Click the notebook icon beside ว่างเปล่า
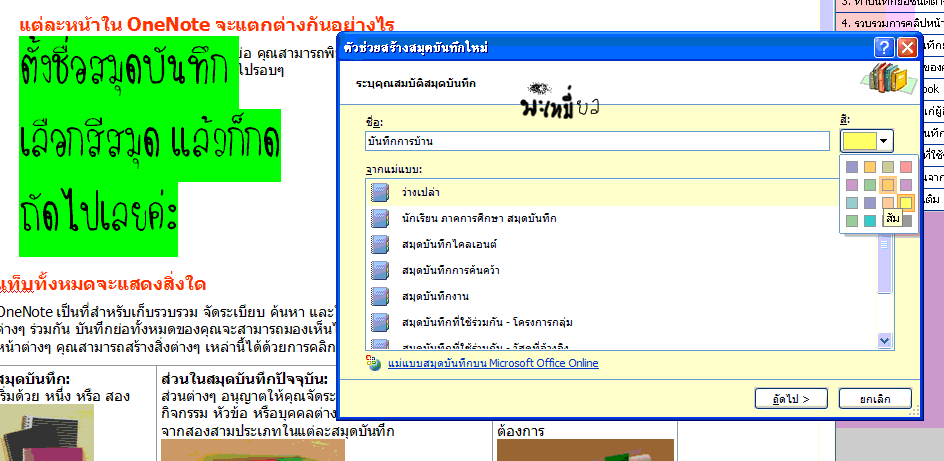Image resolution: width=944 pixels, height=461 pixels. point(381,193)
